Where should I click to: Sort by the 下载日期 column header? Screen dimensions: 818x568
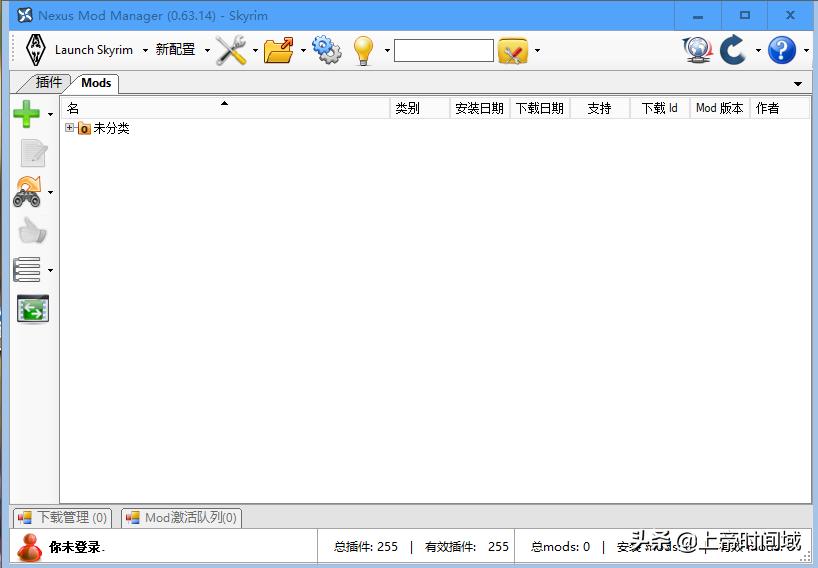pos(539,108)
